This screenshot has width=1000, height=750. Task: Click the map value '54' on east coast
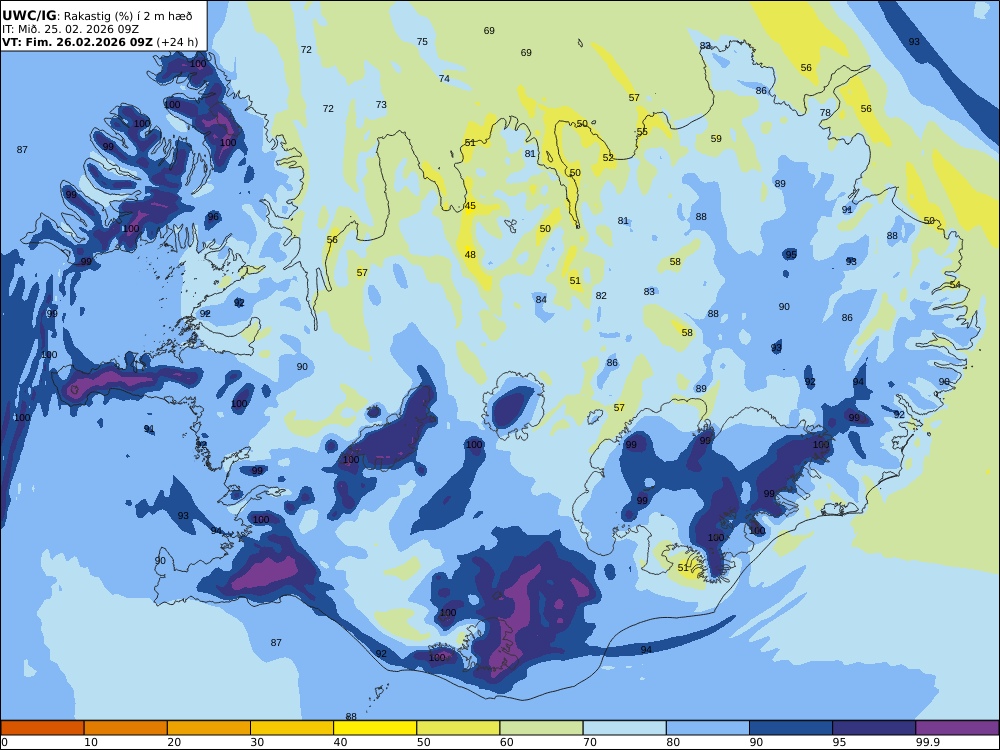[x=955, y=284]
